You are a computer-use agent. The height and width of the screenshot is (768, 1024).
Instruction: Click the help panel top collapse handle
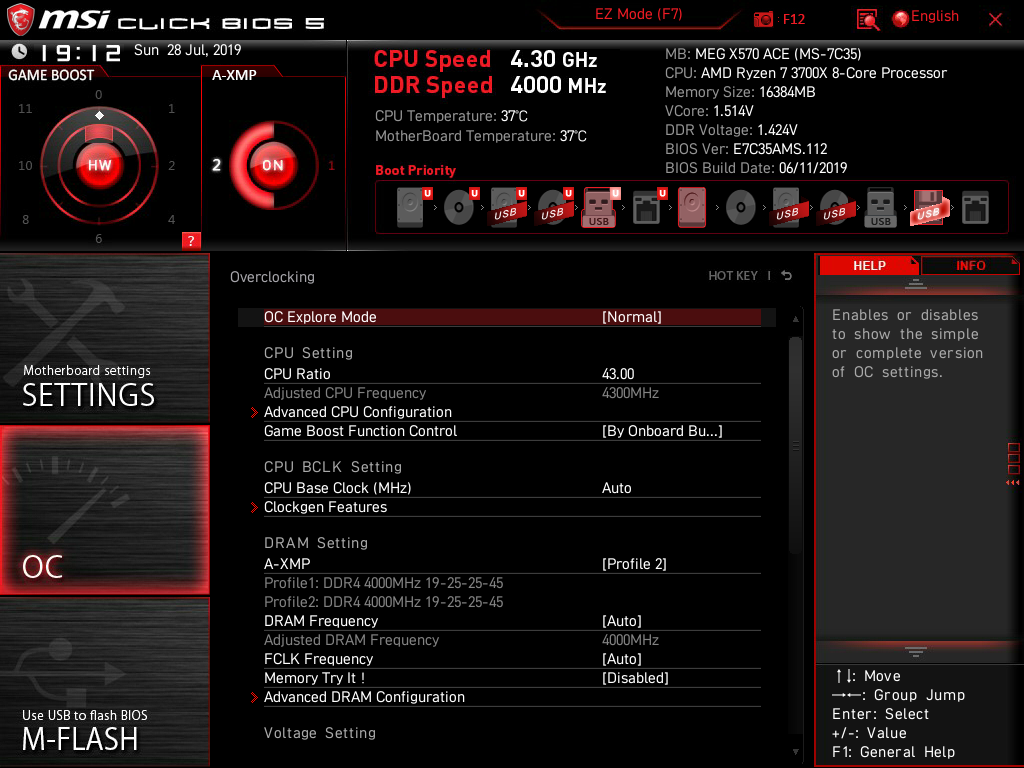coord(916,283)
